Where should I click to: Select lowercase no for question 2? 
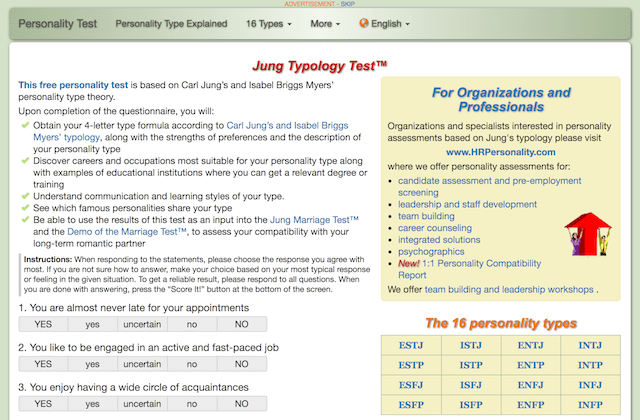[192, 364]
